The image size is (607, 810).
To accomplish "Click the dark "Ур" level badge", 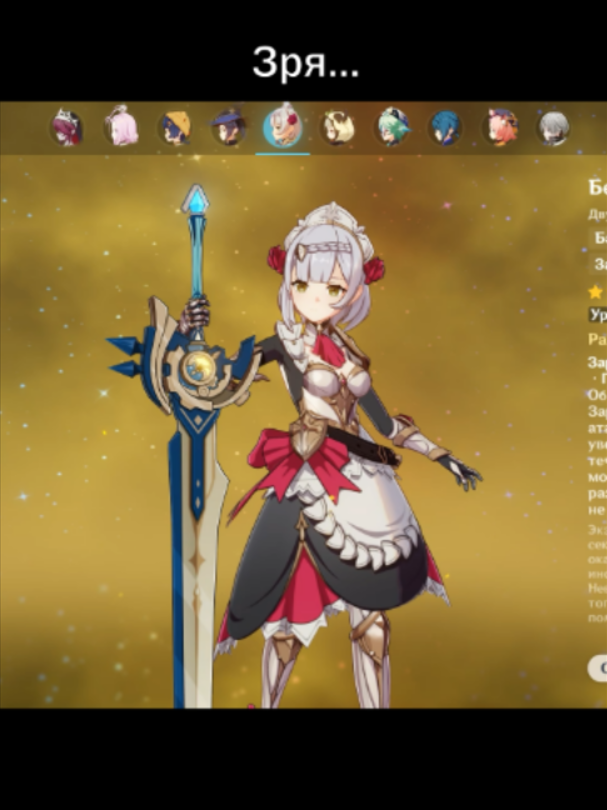I will (598, 315).
